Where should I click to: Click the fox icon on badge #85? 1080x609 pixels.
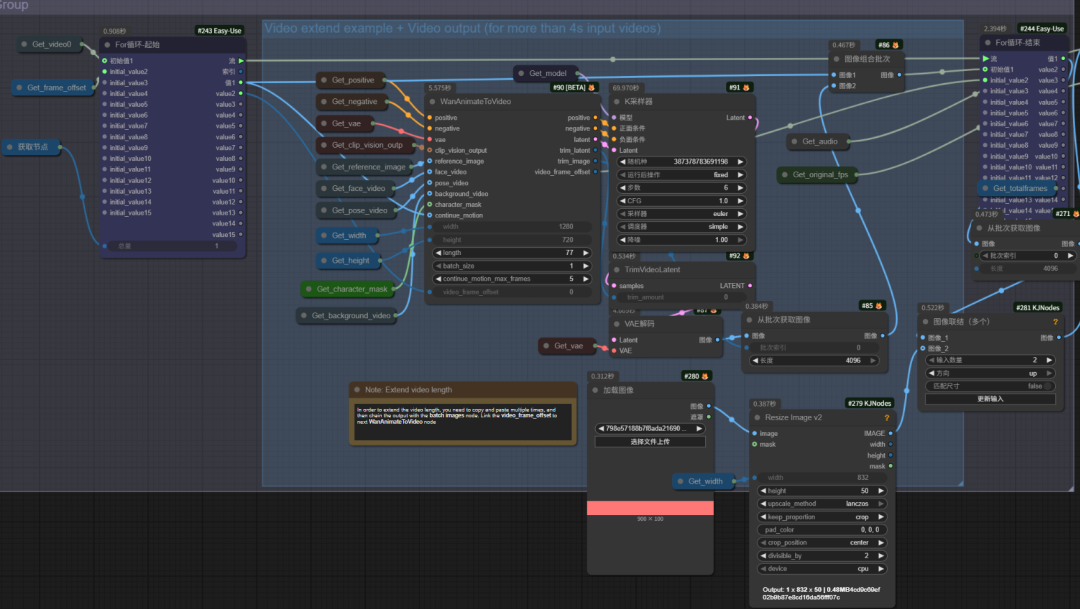tap(878, 306)
